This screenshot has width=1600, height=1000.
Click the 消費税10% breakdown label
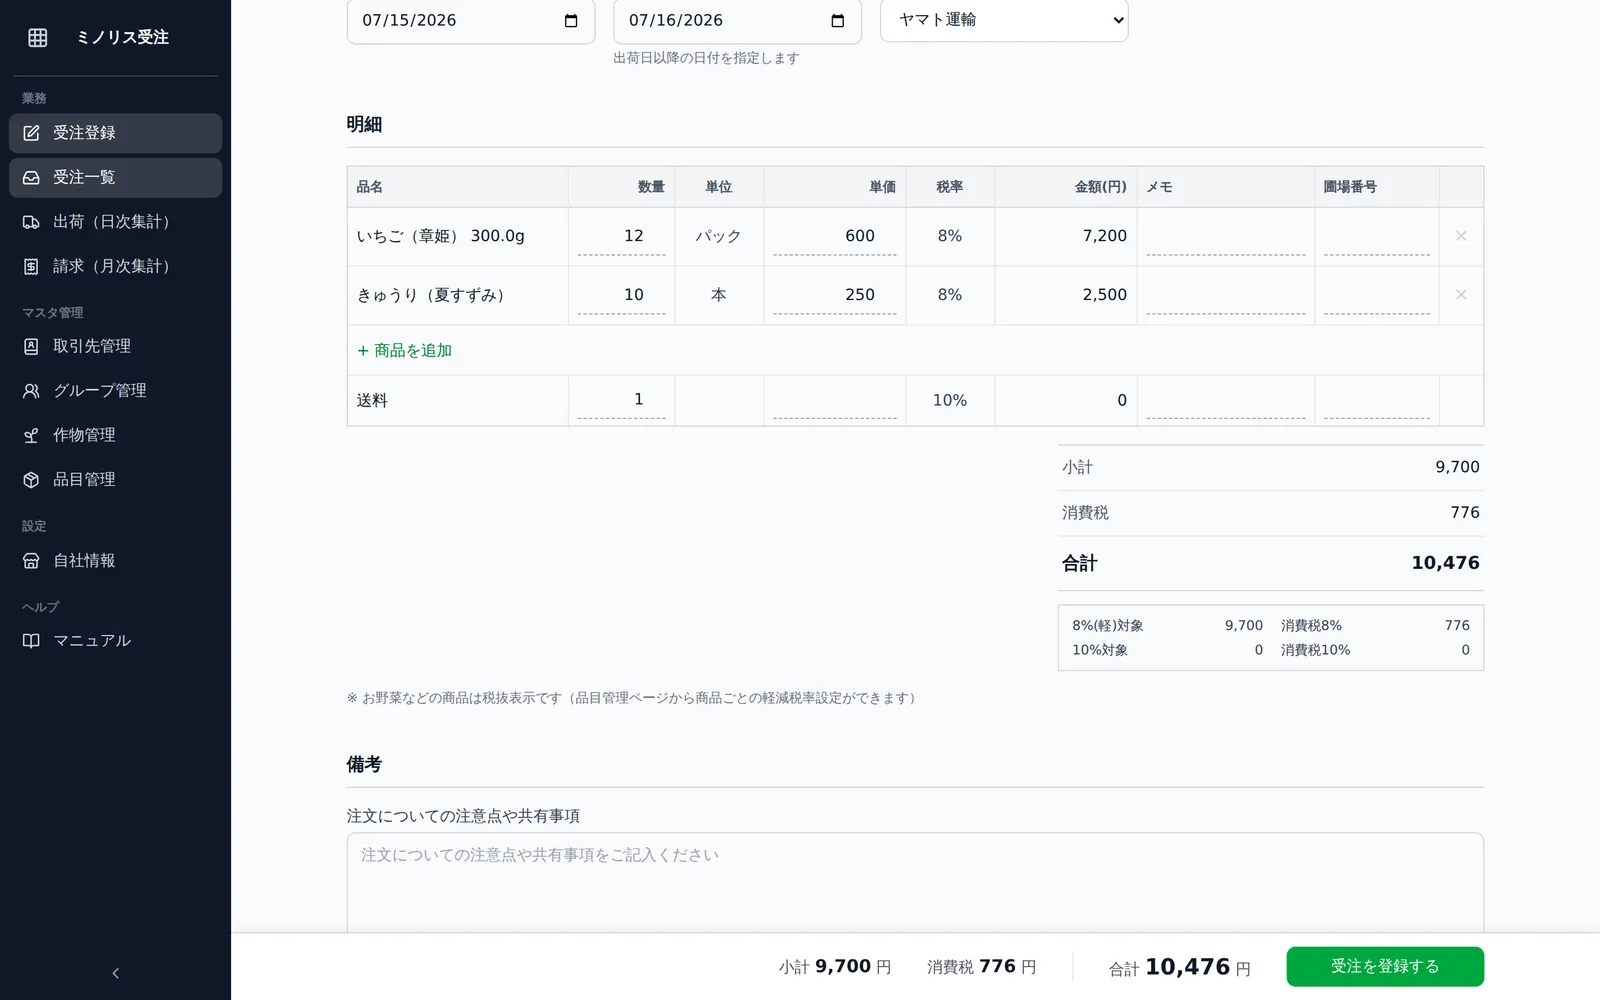click(1315, 650)
